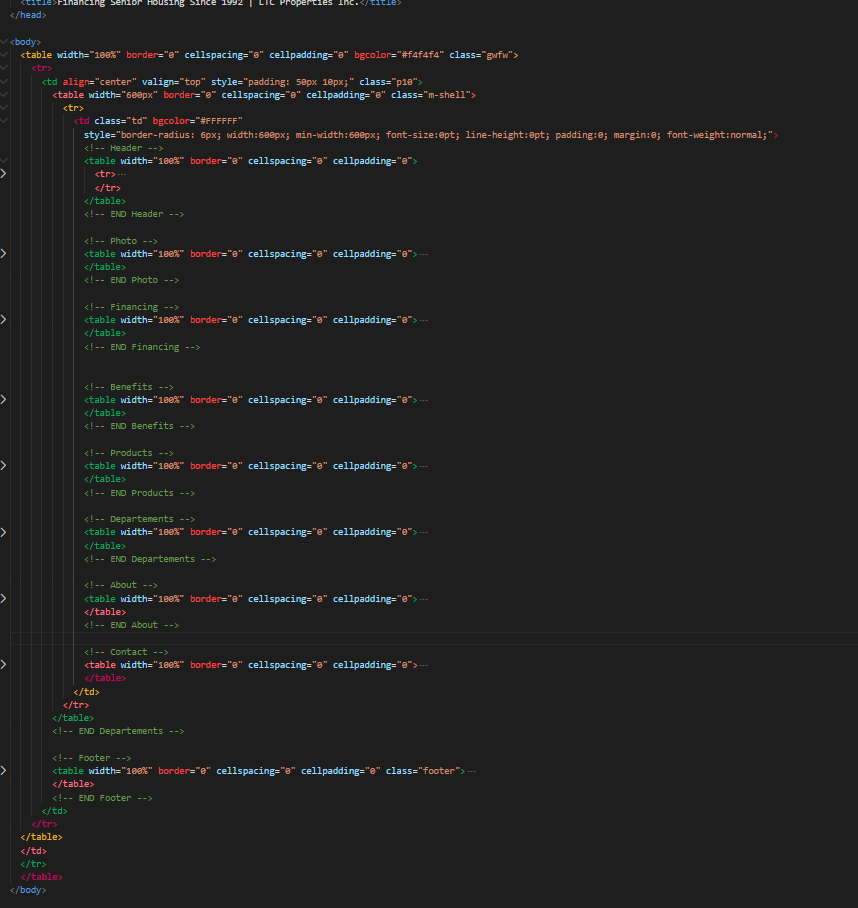Collapse the td align="center" fold chevron
The height and width of the screenshot is (908, 858).
(x=4, y=82)
